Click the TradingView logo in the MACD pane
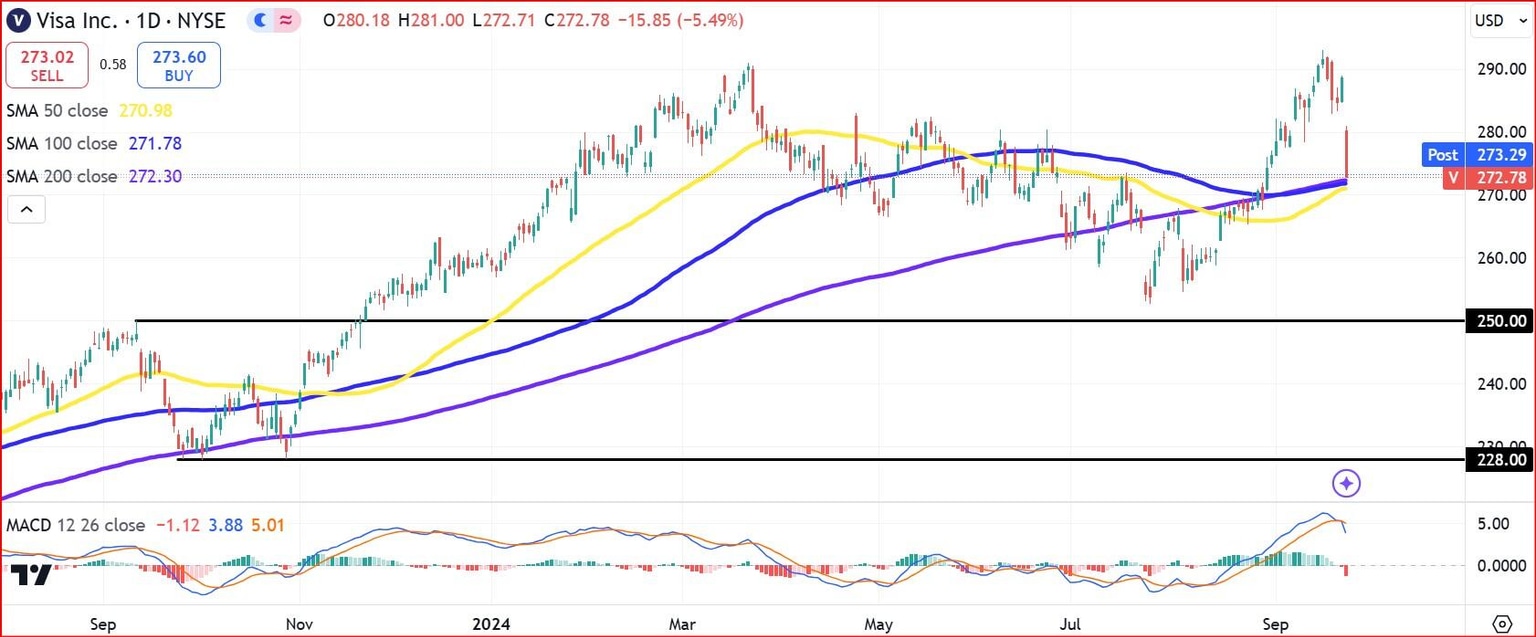Screen dimensions: 1536x637 (x=31, y=574)
